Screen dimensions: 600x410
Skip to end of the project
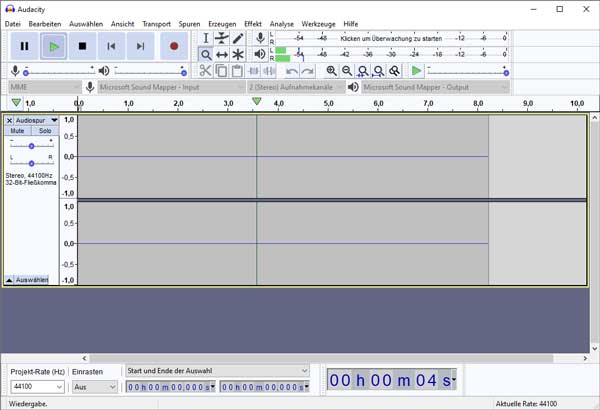[140, 46]
